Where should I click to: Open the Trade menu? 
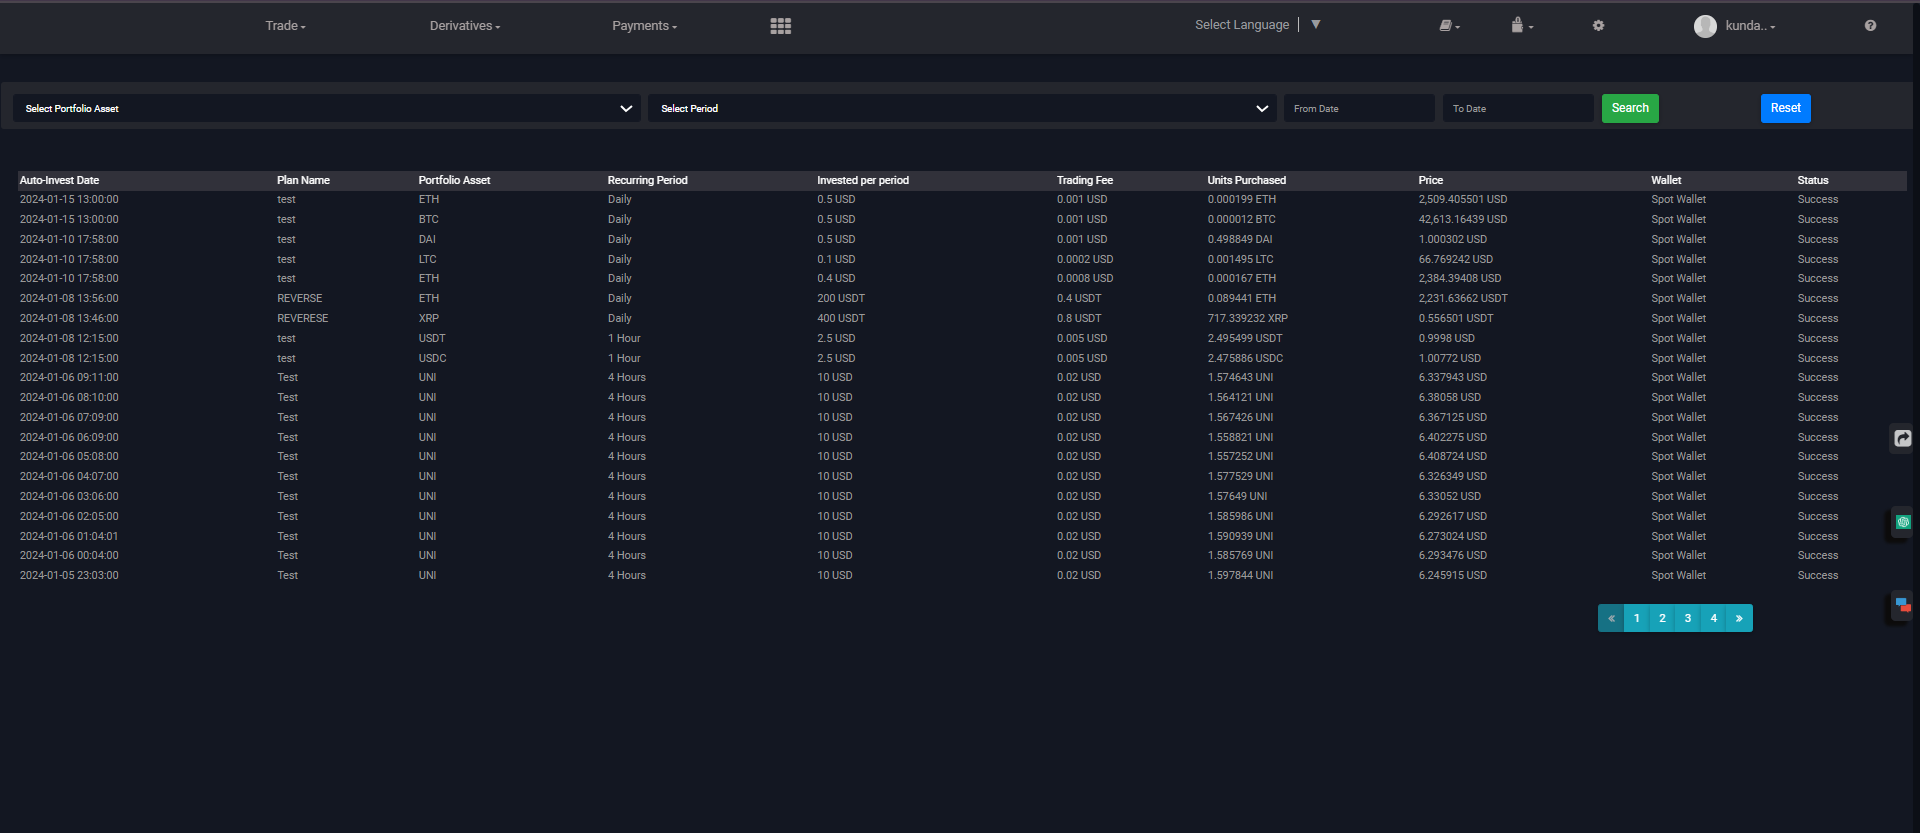click(285, 26)
